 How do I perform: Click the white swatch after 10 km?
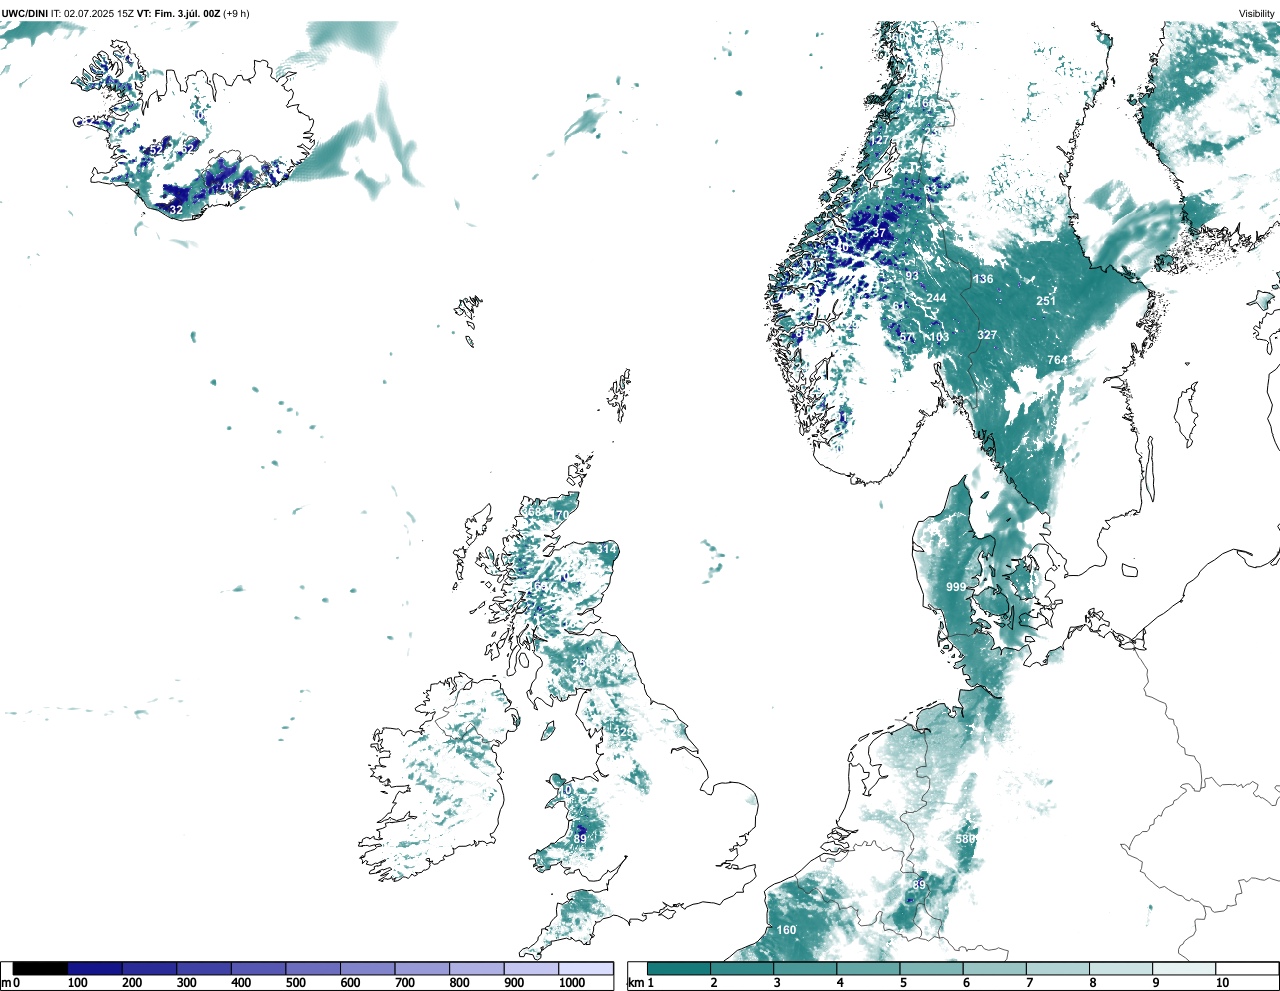[x=1247, y=969]
